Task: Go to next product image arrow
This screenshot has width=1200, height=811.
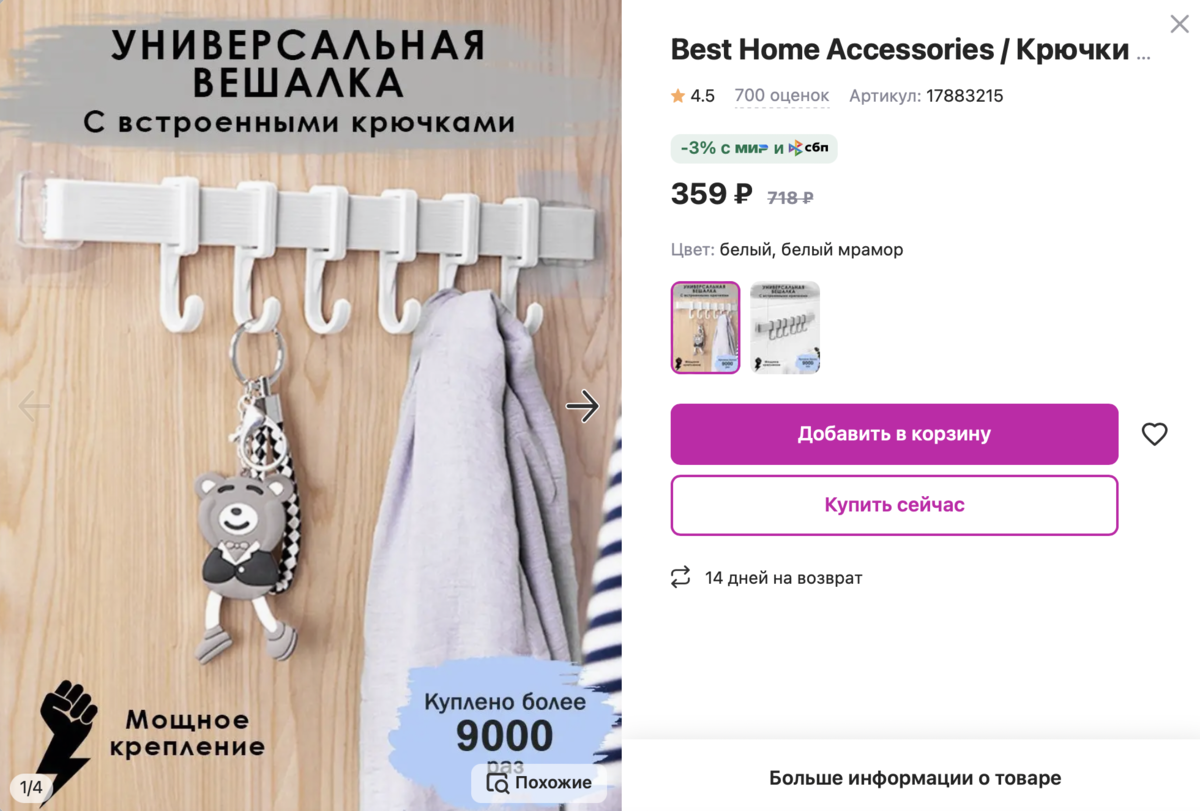Action: (582, 406)
